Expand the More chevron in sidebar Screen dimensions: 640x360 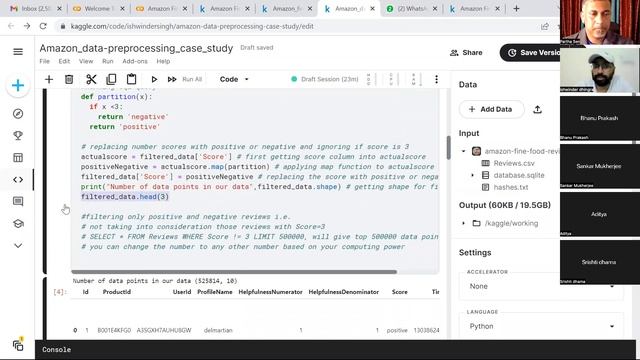click(18, 245)
